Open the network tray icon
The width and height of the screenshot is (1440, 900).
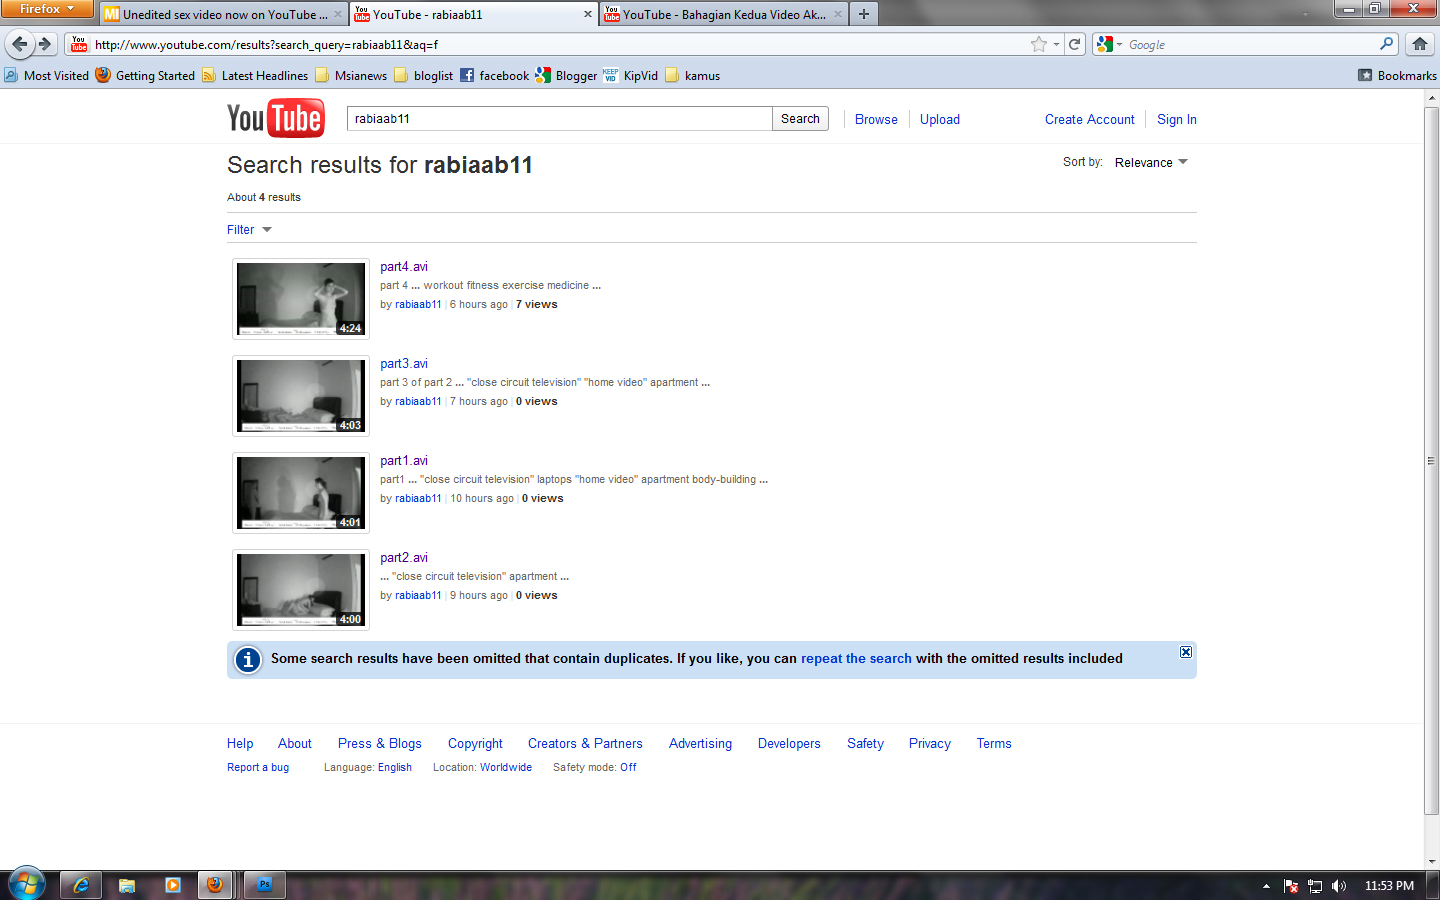1315,886
